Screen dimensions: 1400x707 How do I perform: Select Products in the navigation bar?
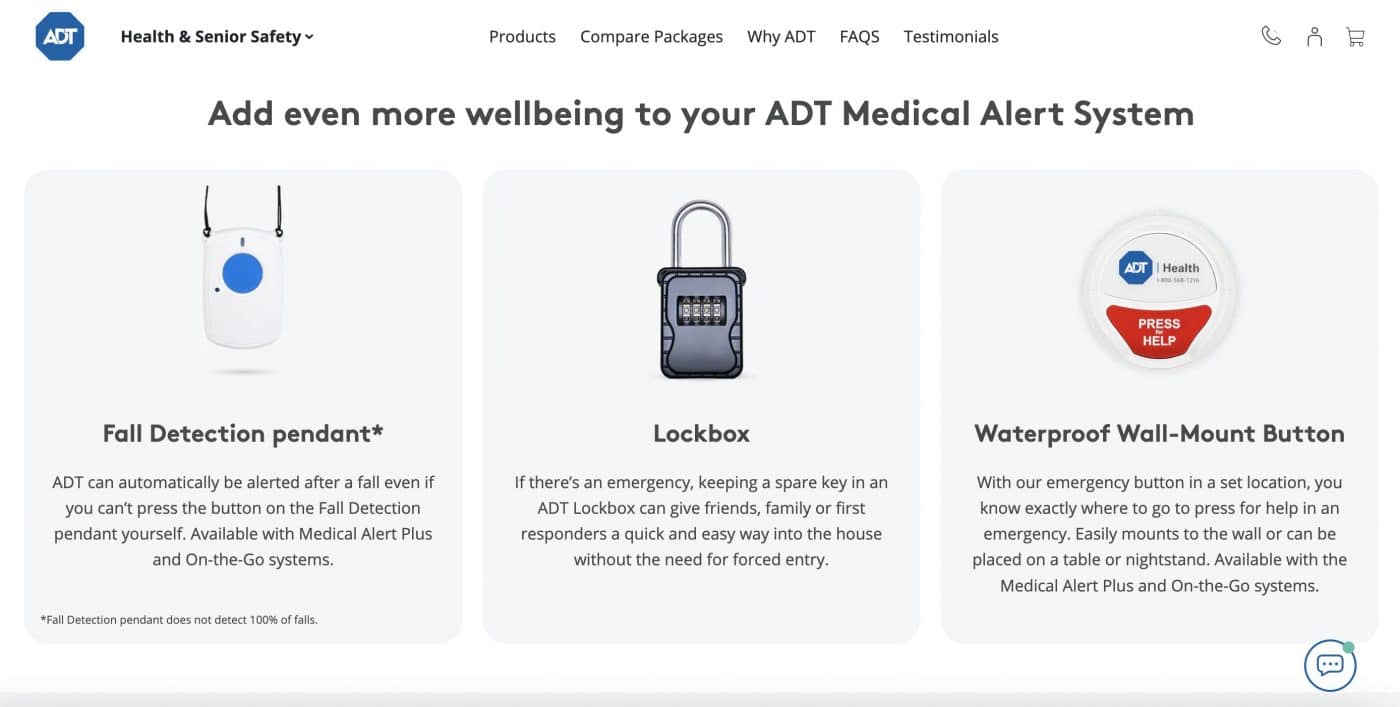coord(522,36)
